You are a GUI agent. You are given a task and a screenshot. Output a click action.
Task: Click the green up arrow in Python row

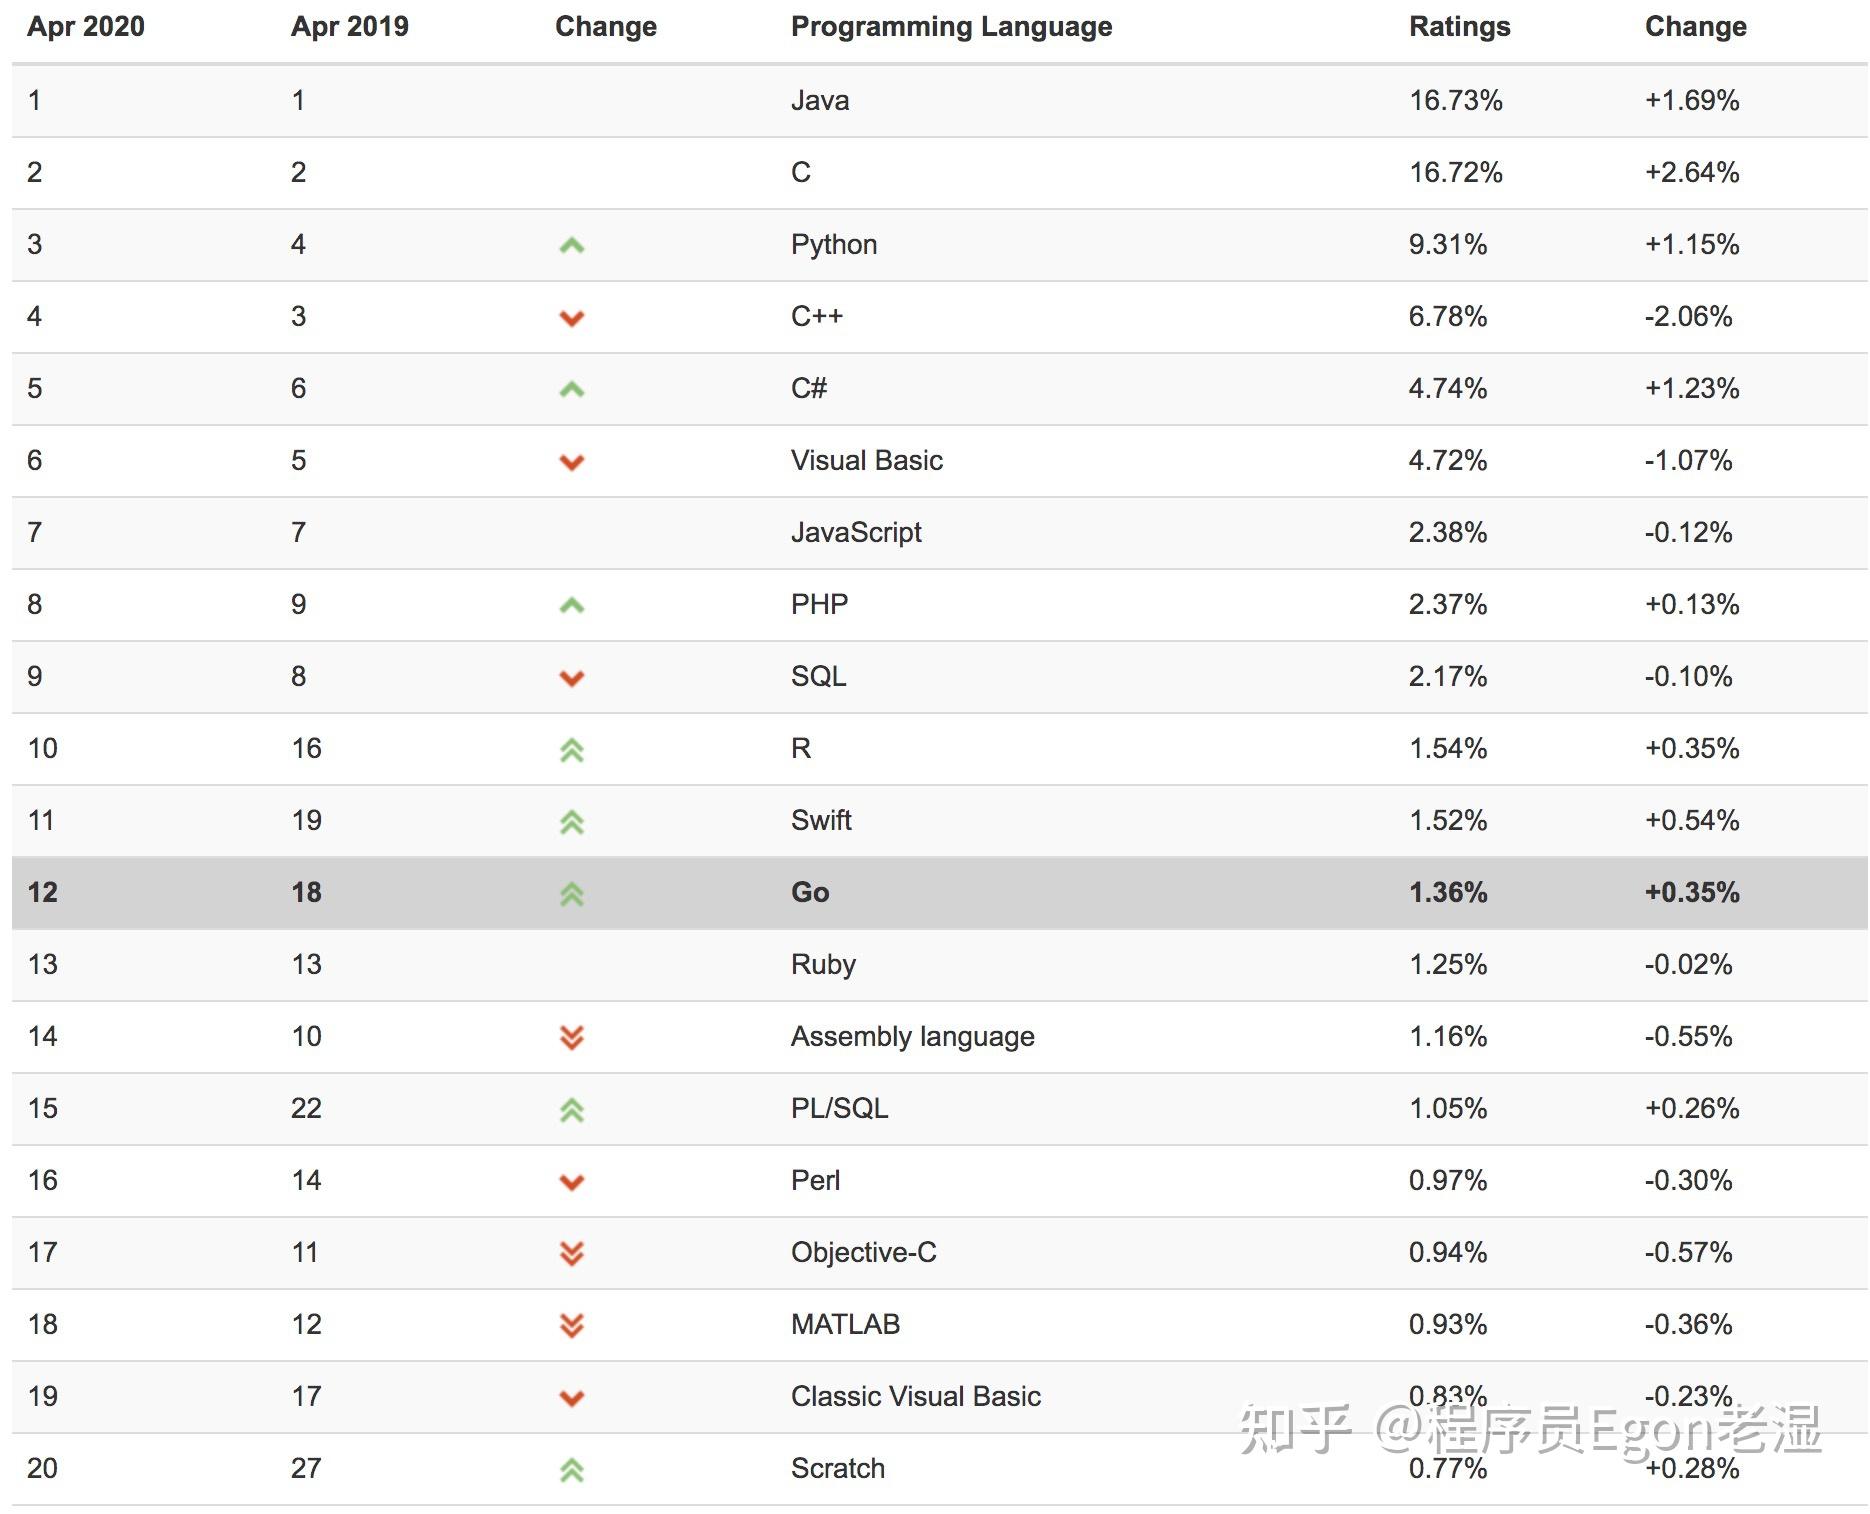(x=571, y=245)
